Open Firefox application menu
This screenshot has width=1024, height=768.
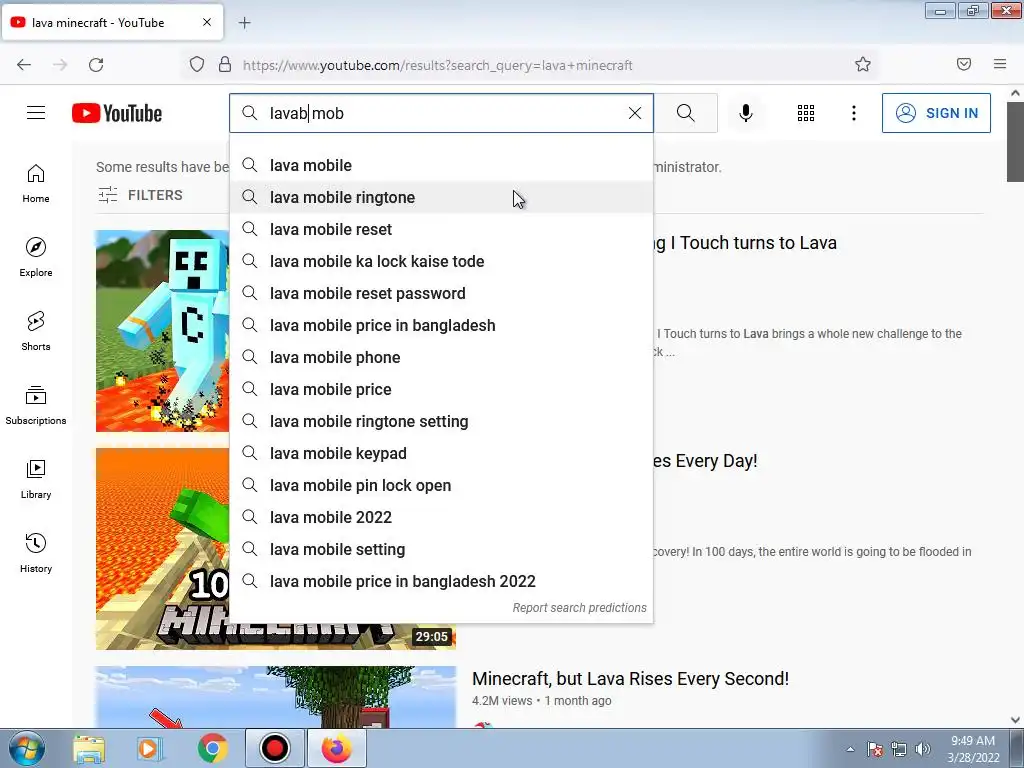[x=1000, y=65]
